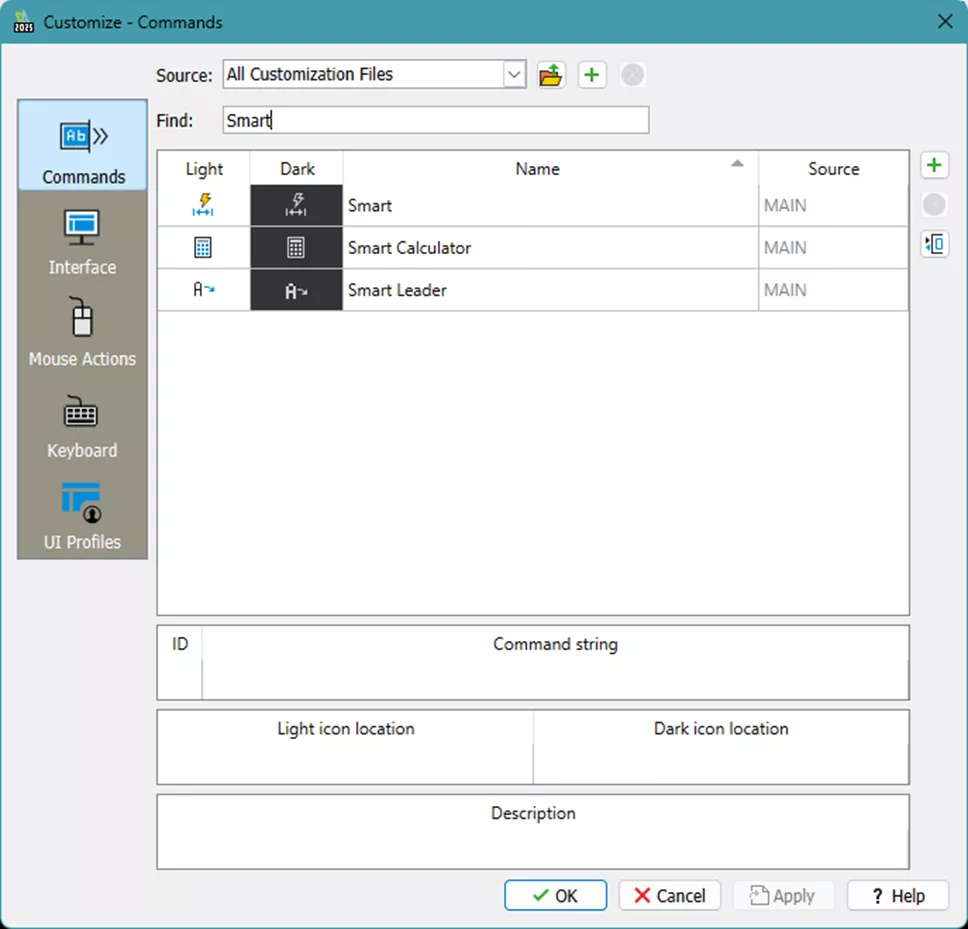The image size is (968, 929).
Task: Click import icon below right-side plus
Action: (934, 244)
